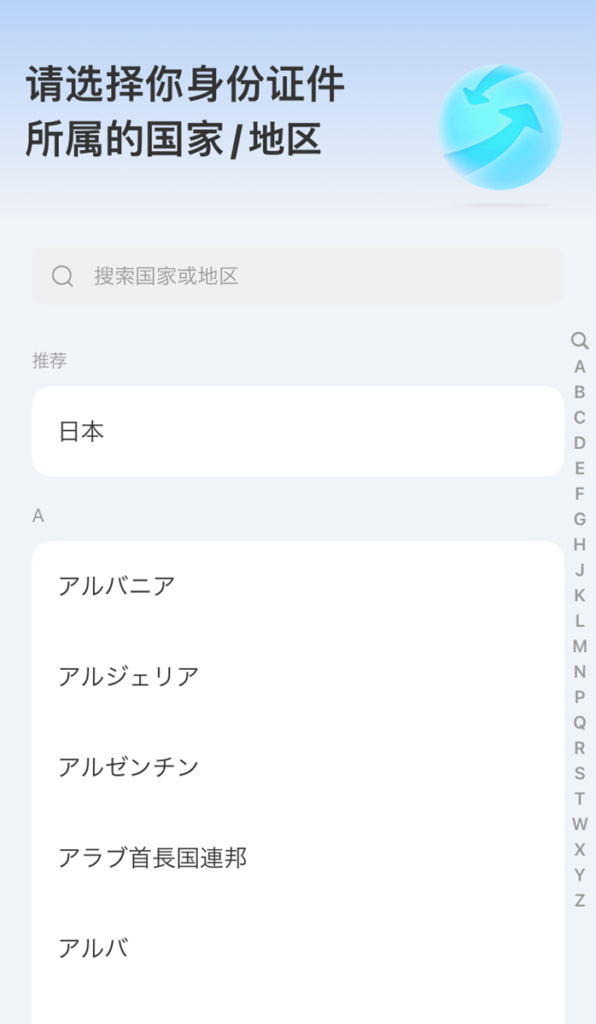596x1024 pixels.
Task: Select アルバ in the A section
Action: [x=298, y=948]
